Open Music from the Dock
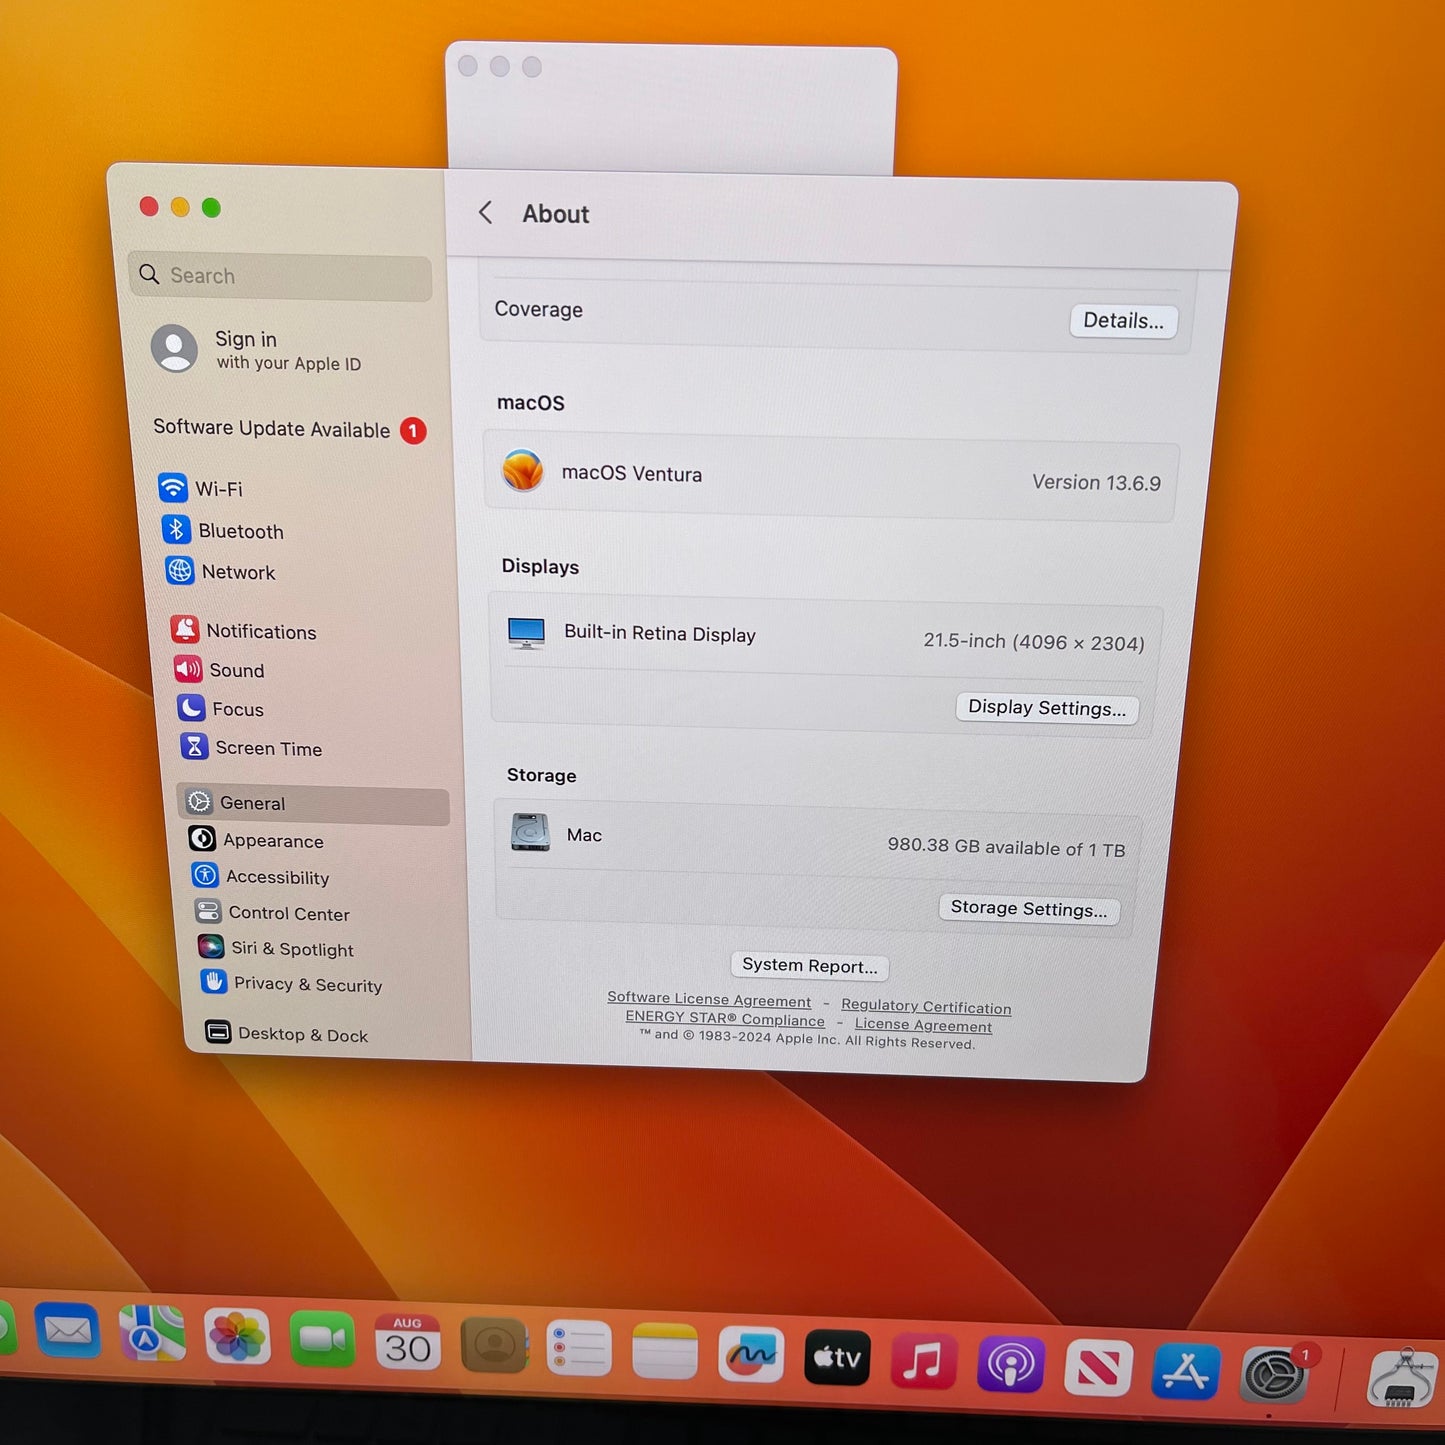 click(923, 1362)
